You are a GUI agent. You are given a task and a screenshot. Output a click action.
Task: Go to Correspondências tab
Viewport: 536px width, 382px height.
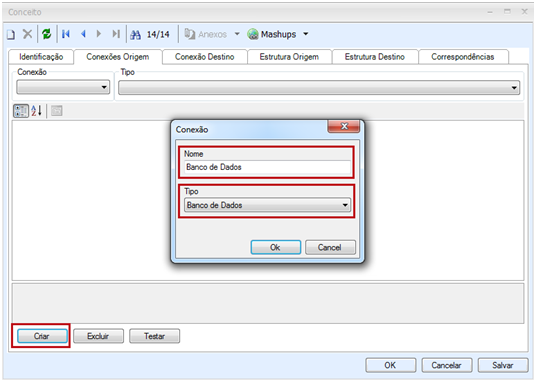(463, 57)
